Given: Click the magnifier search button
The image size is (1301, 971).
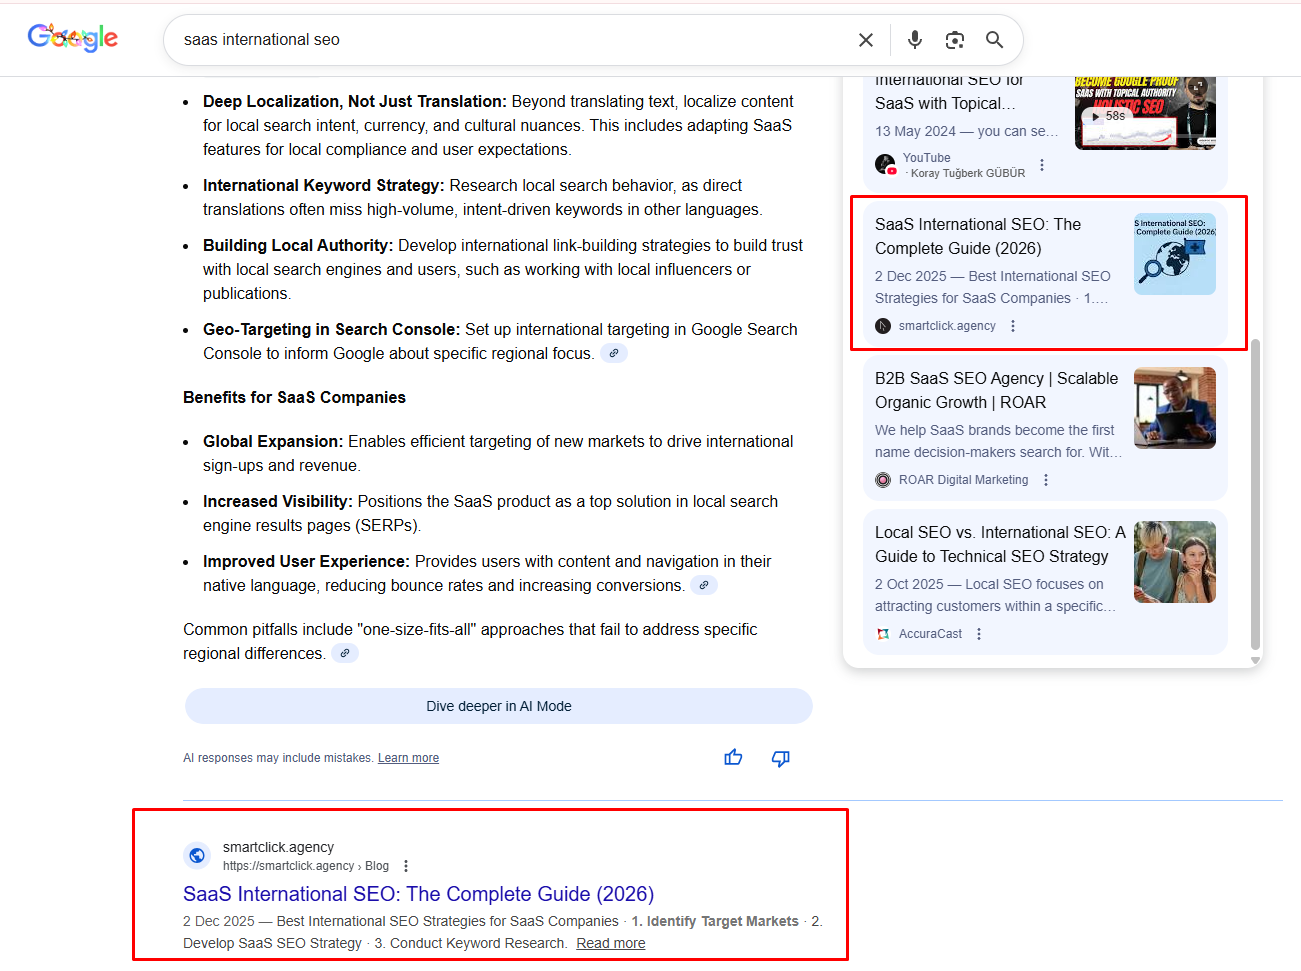Looking at the screenshot, I should [994, 40].
